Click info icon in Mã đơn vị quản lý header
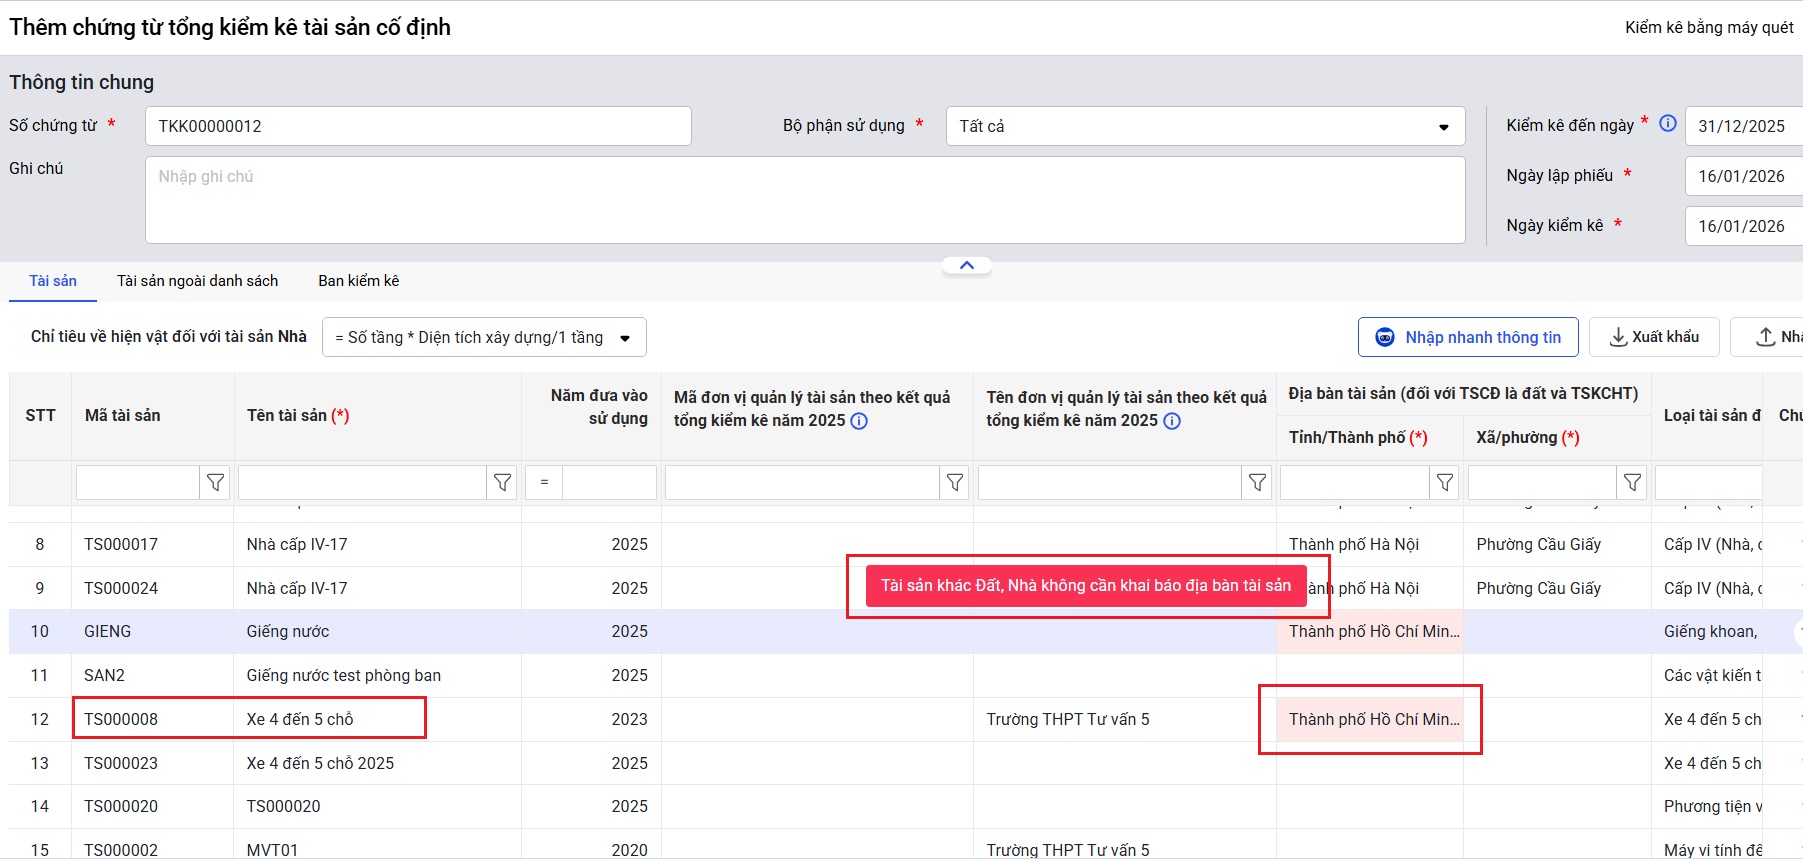This screenshot has height=859, width=1803. tap(859, 421)
